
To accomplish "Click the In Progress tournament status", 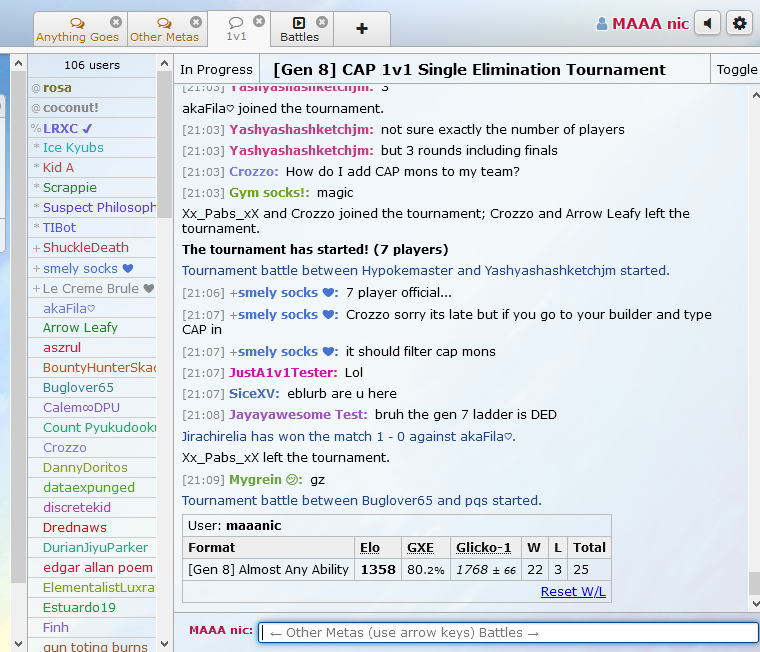I will [x=216, y=70].
